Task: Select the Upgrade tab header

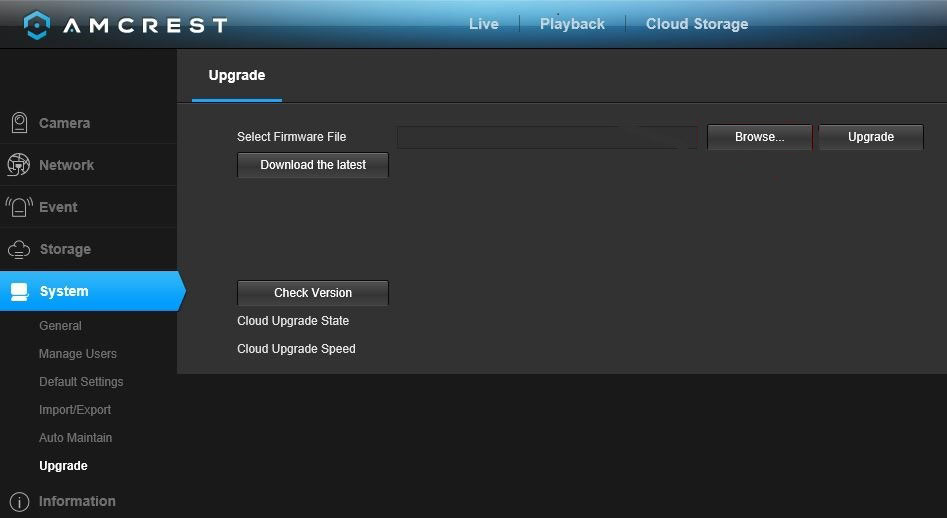Action: [x=236, y=75]
